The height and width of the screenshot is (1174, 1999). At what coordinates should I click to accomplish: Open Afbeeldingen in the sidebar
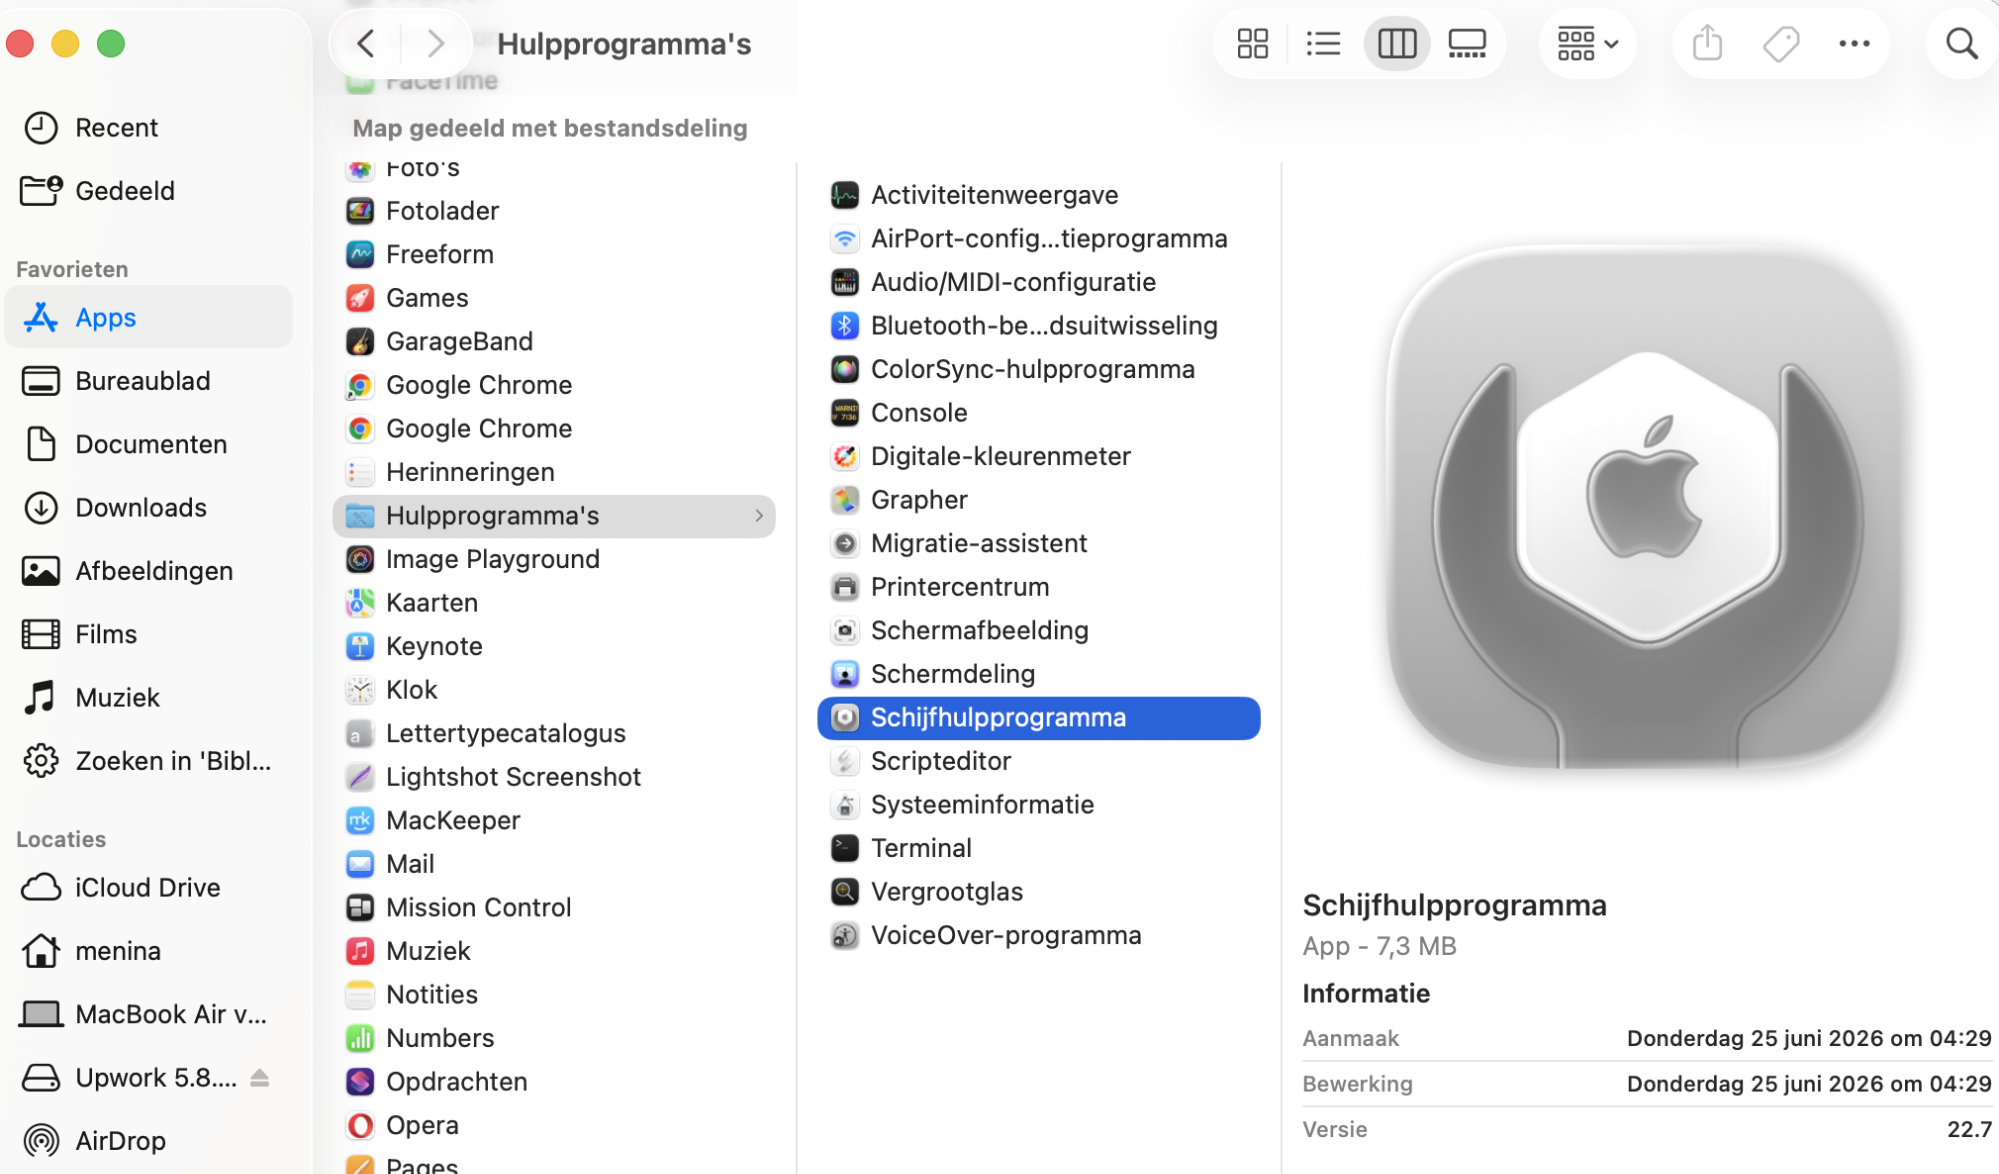[150, 570]
